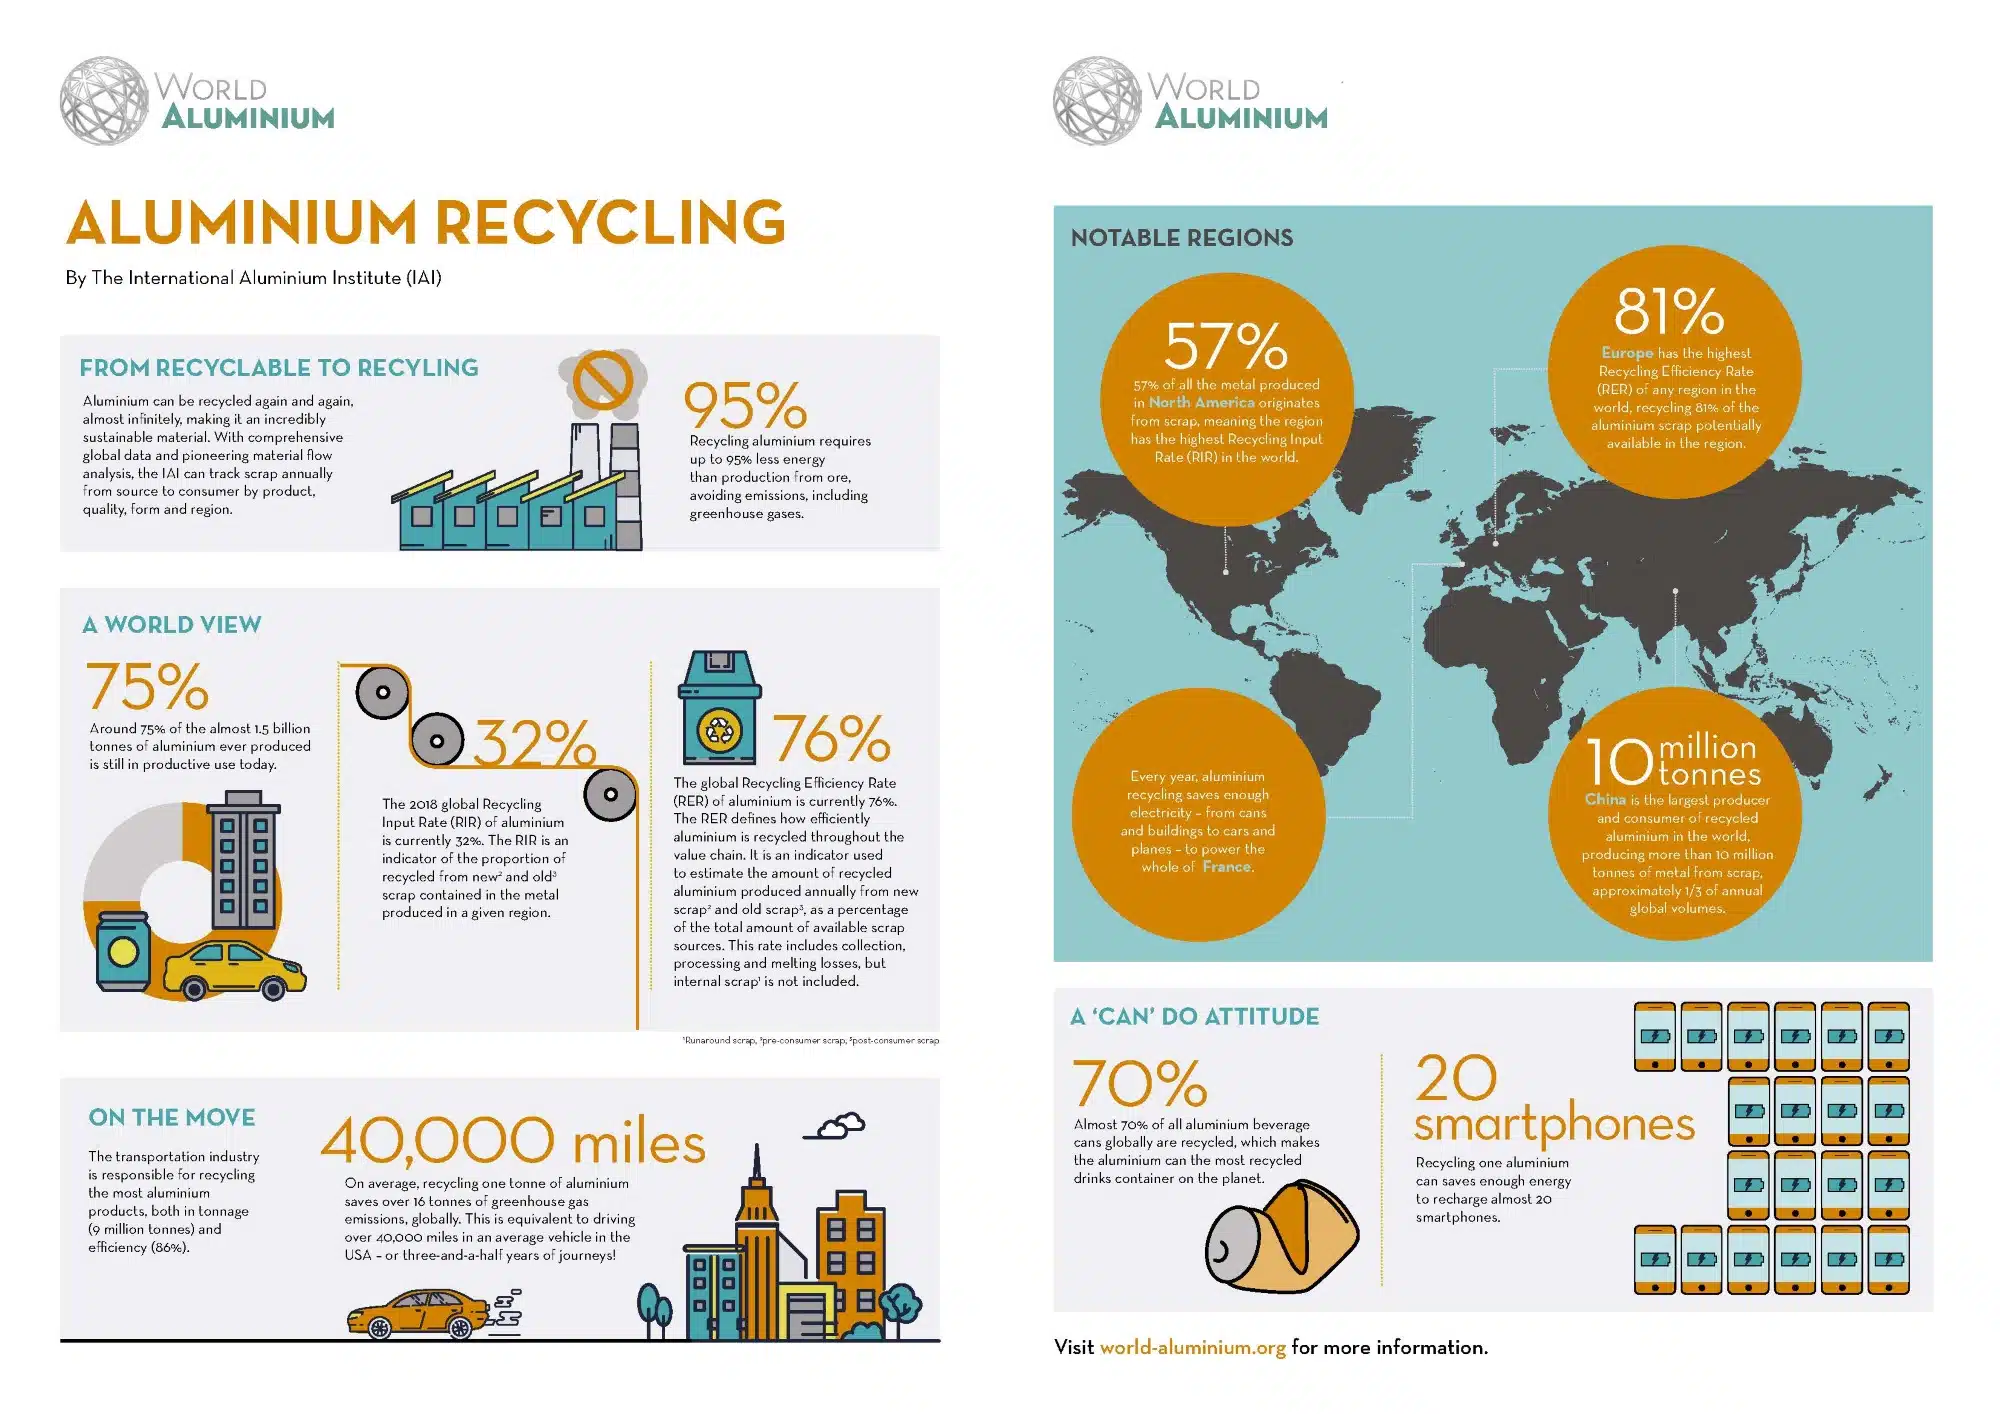The width and height of the screenshot is (2000, 1414).
Task: Open the world-aluminium.org link
Action: (1192, 1347)
